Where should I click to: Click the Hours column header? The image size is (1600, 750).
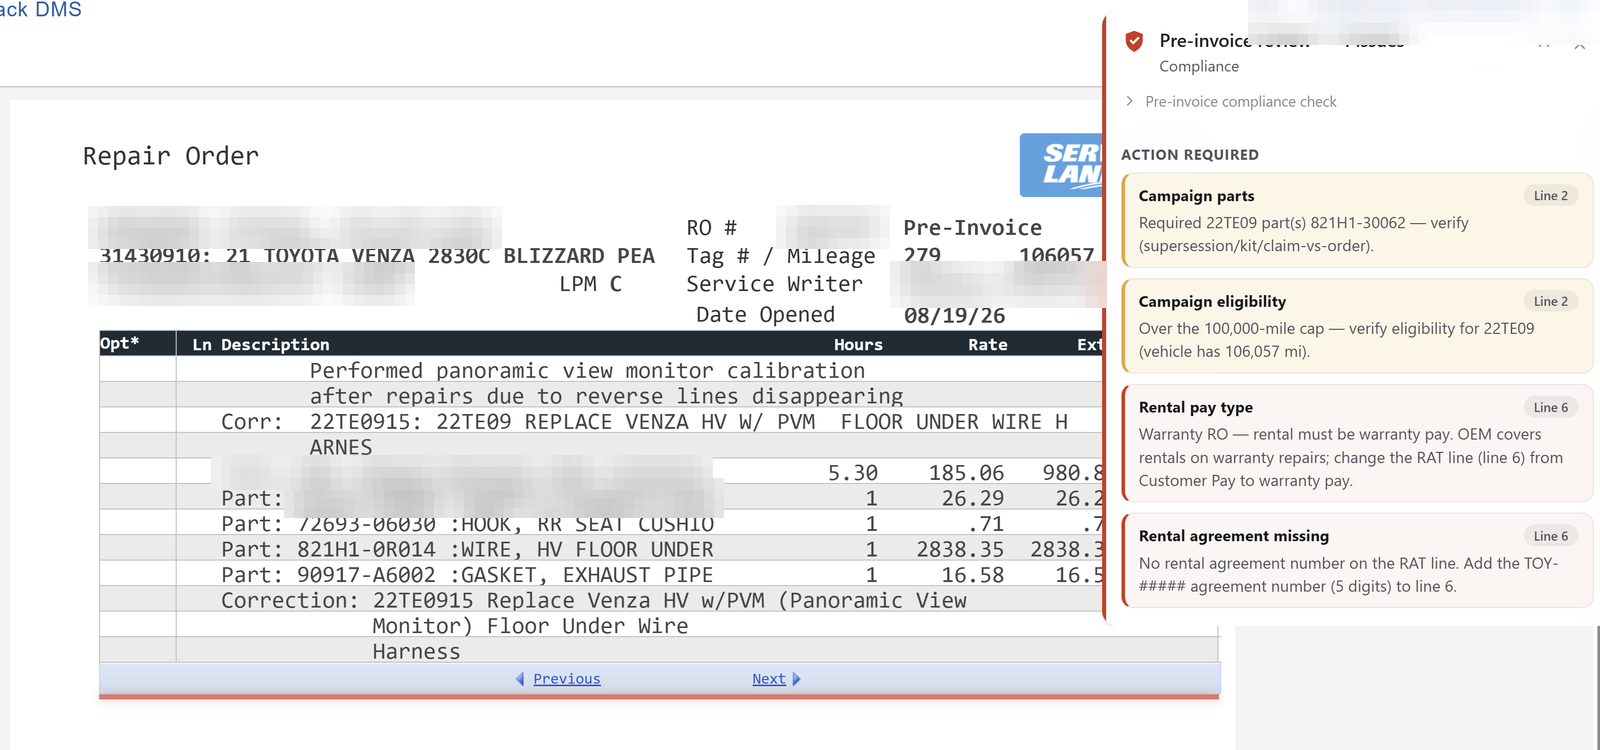click(858, 345)
